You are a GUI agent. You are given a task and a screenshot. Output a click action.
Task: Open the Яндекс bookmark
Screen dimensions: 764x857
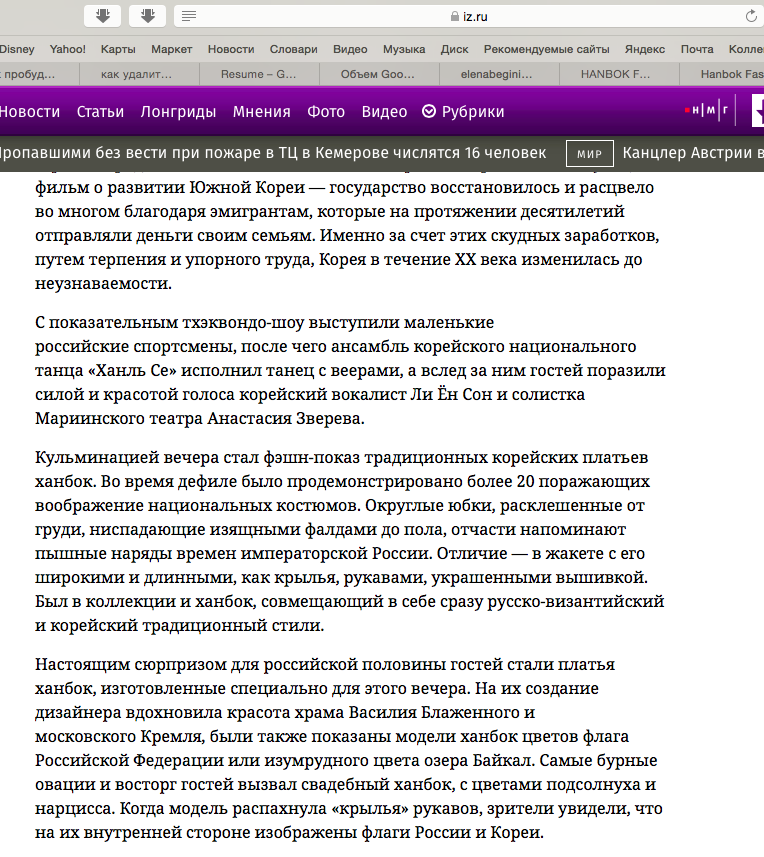pos(645,49)
